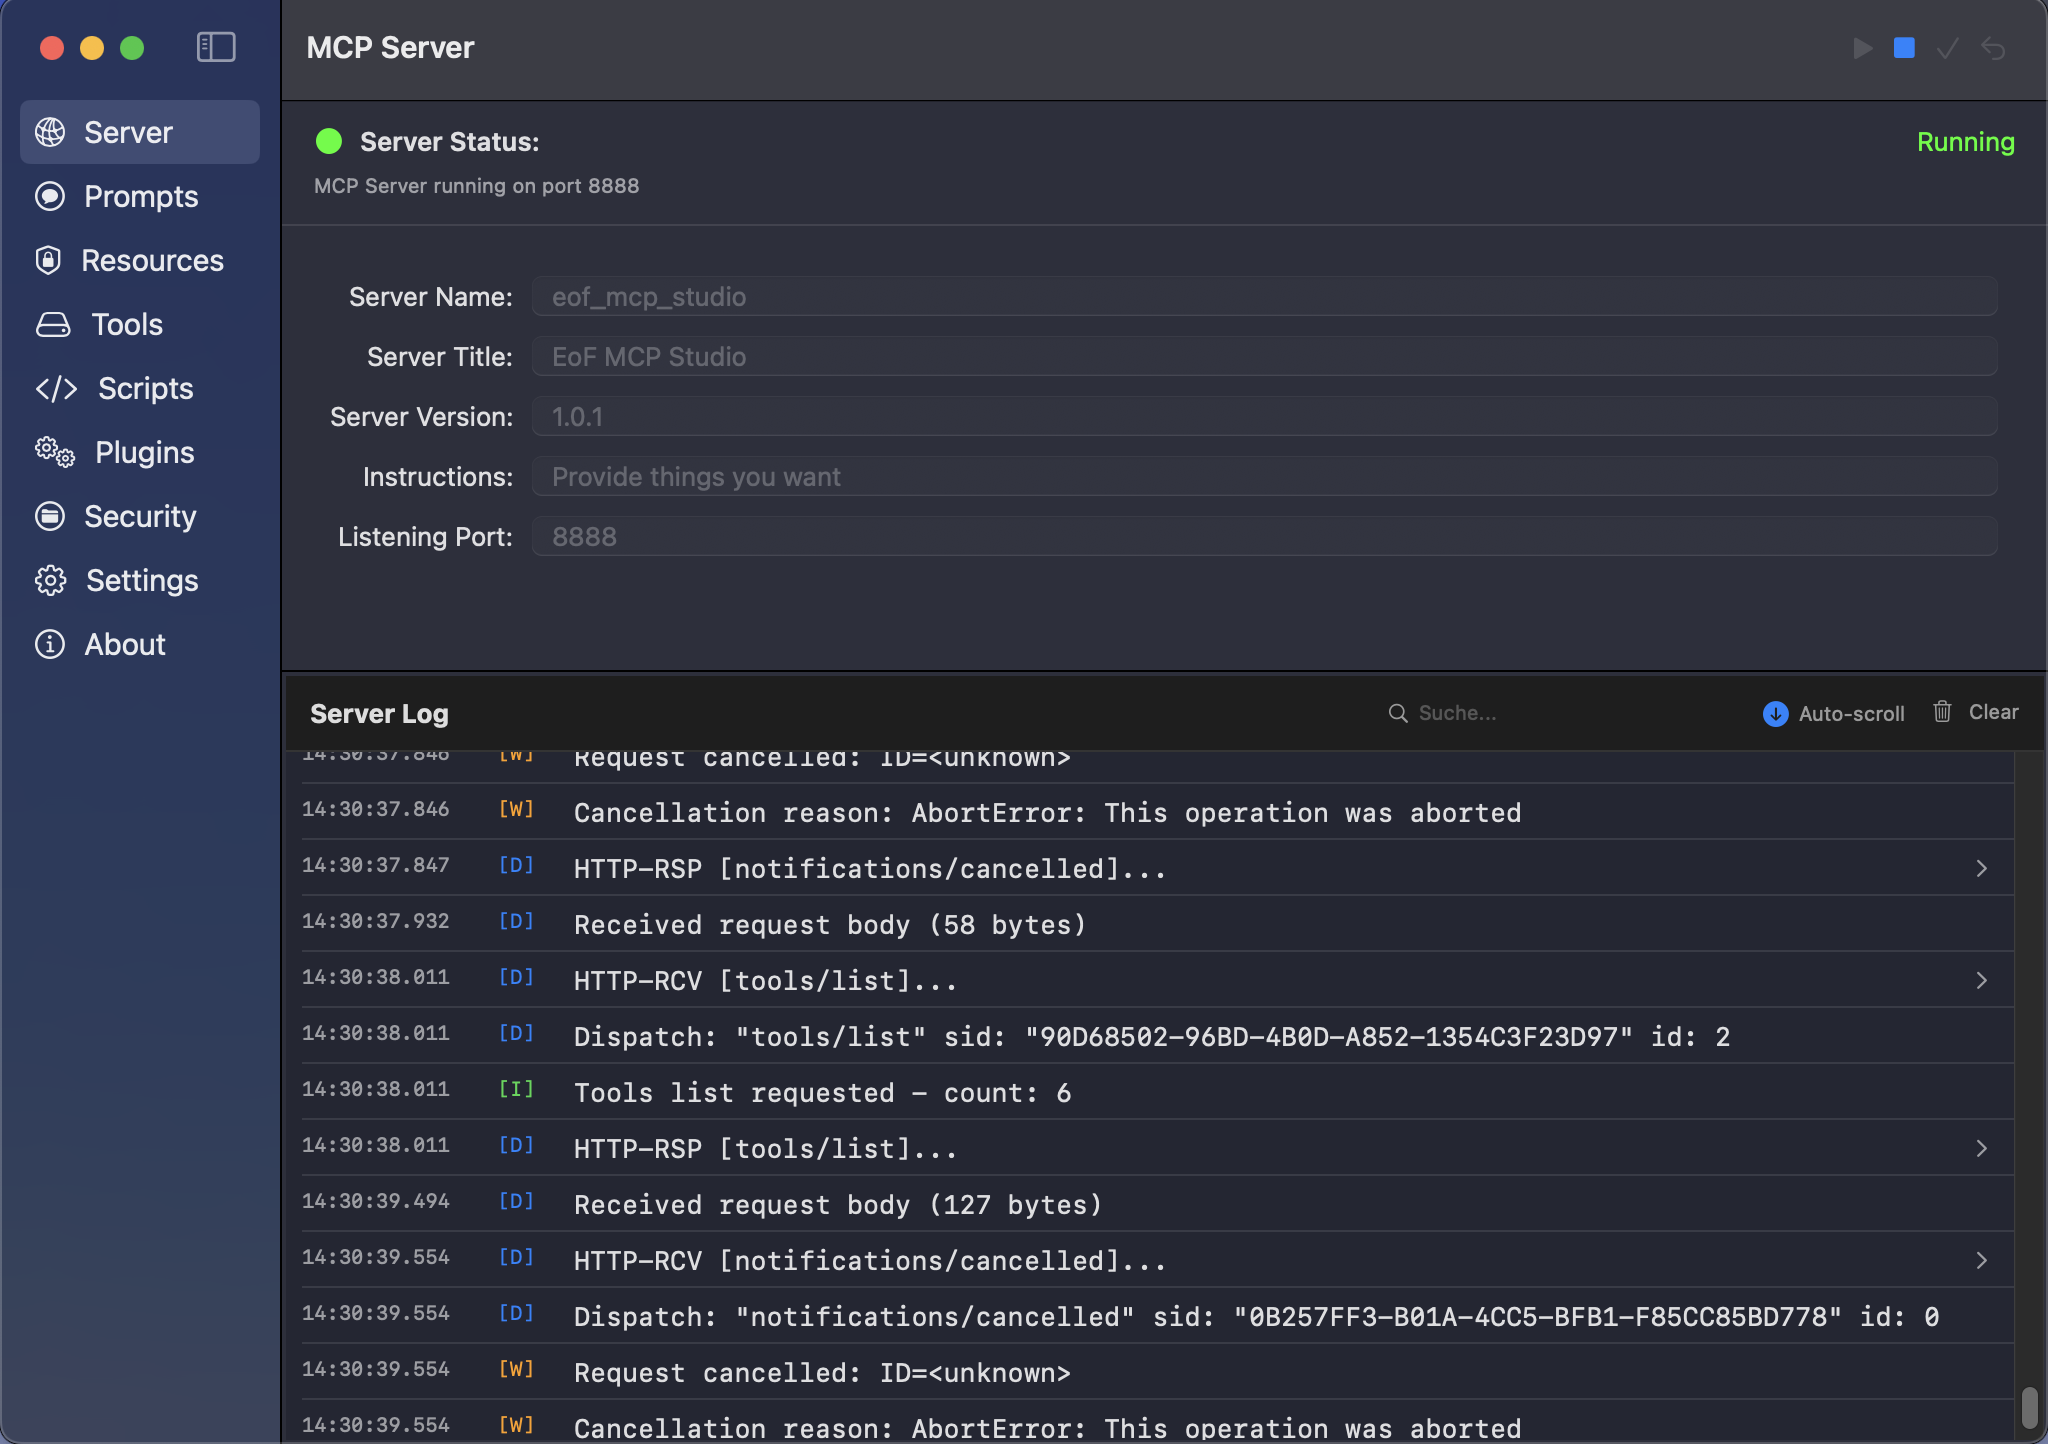Screen dimensions: 2048x1444
Task: Stop the running MCP server
Action: point(1902,48)
